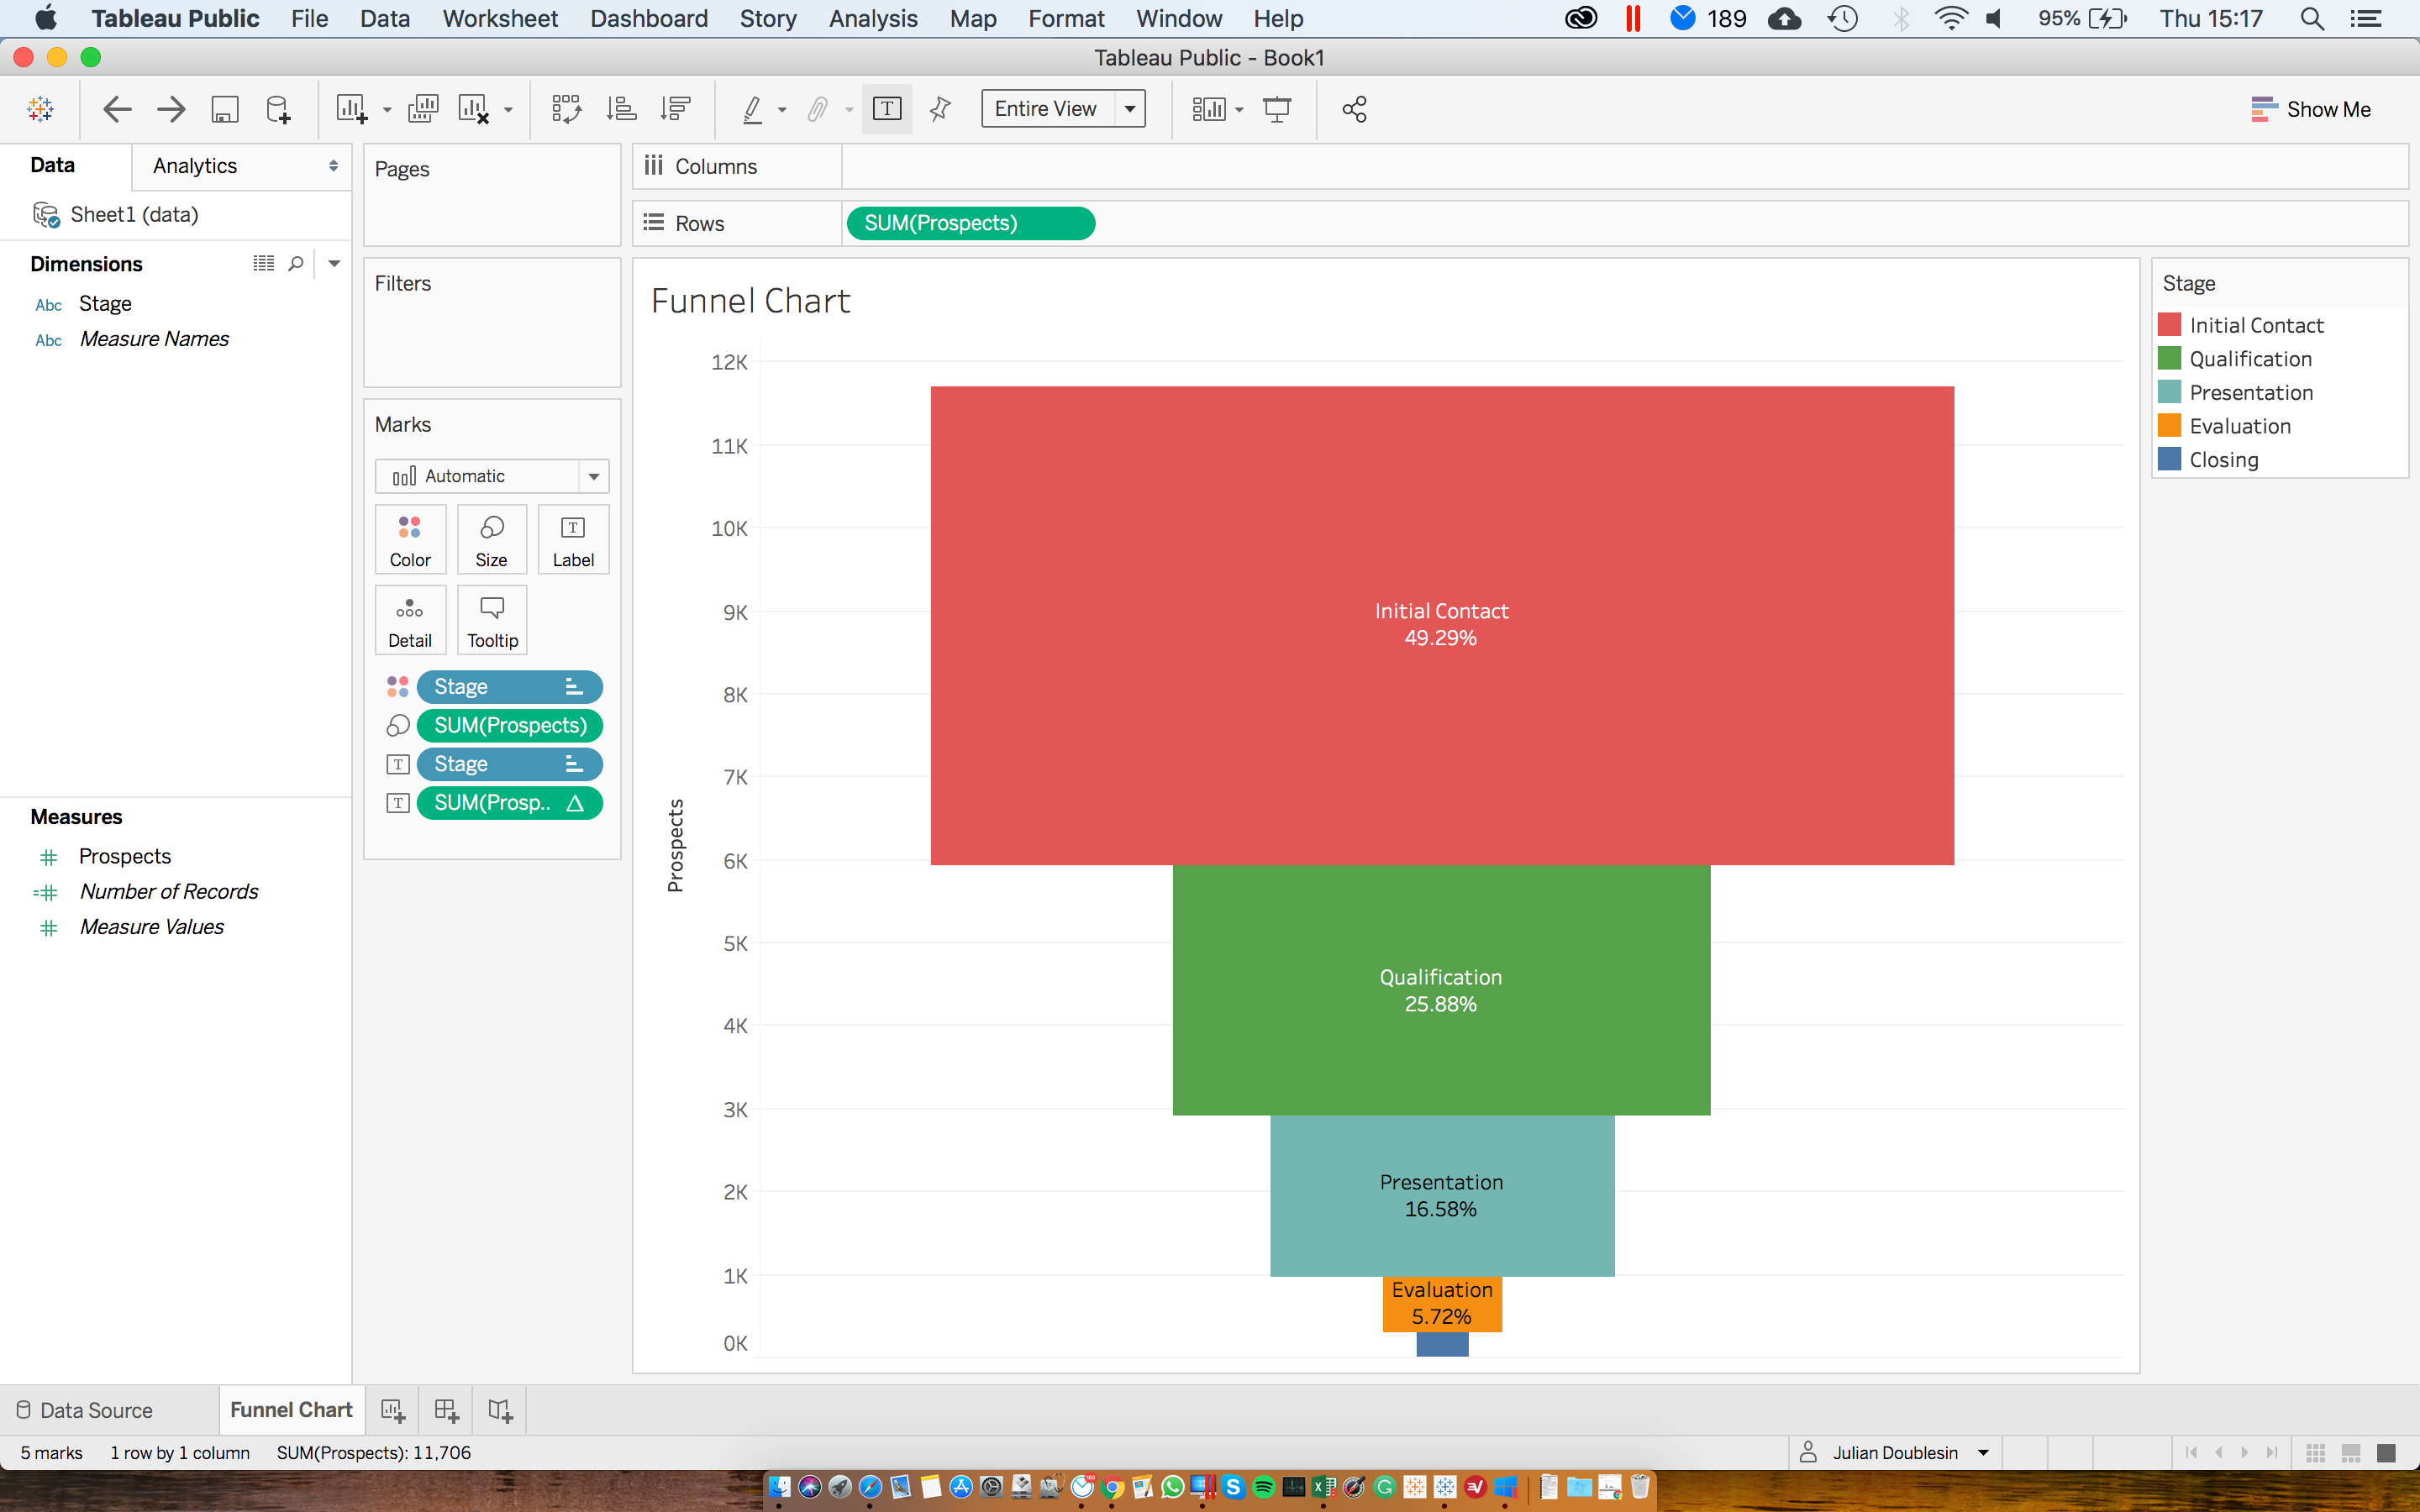
Task: Click the Share workbook icon
Action: point(1354,109)
